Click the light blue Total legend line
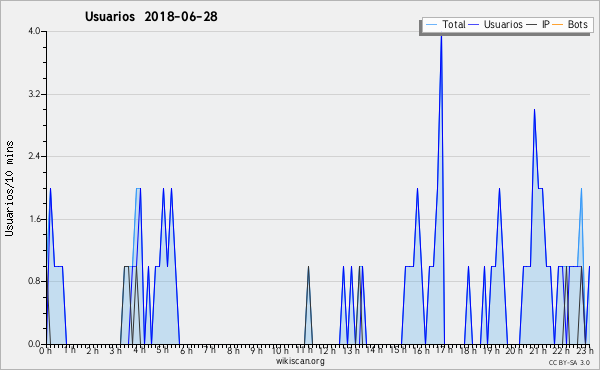The width and height of the screenshot is (600, 370). click(432, 25)
